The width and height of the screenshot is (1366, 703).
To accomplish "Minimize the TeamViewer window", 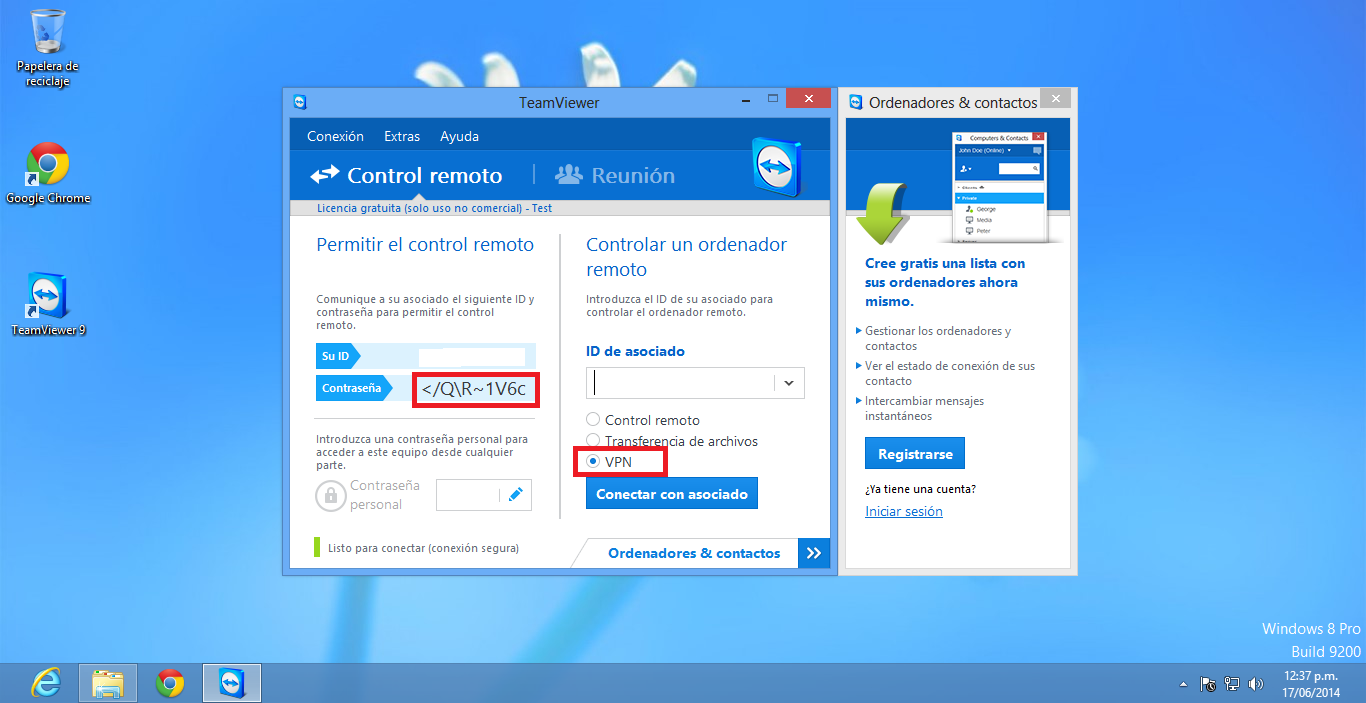I will (x=746, y=100).
